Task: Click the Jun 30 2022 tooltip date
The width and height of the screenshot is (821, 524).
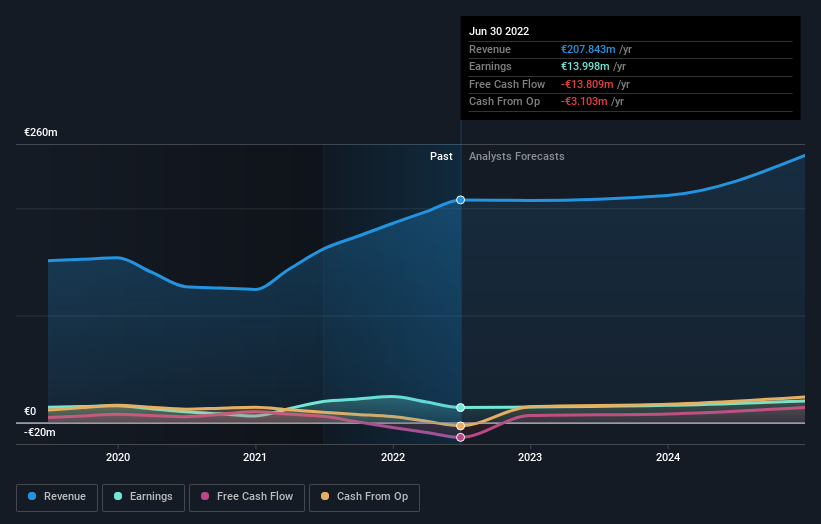Action: [x=499, y=31]
